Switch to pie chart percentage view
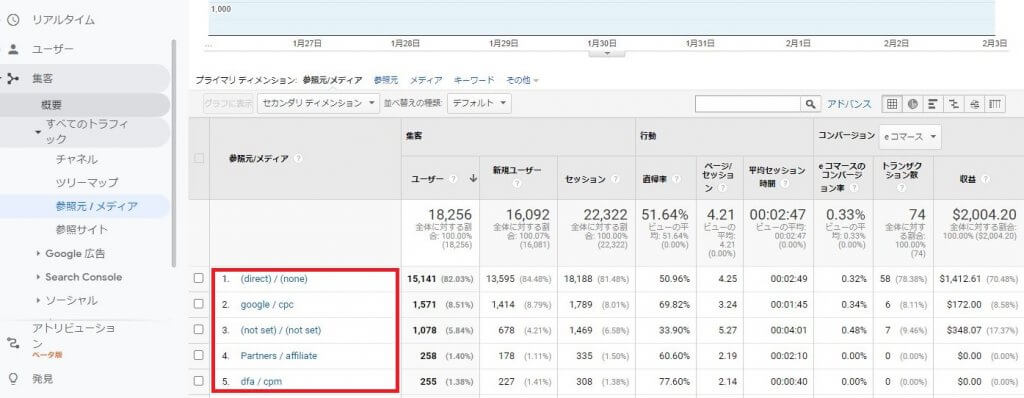 (912, 104)
